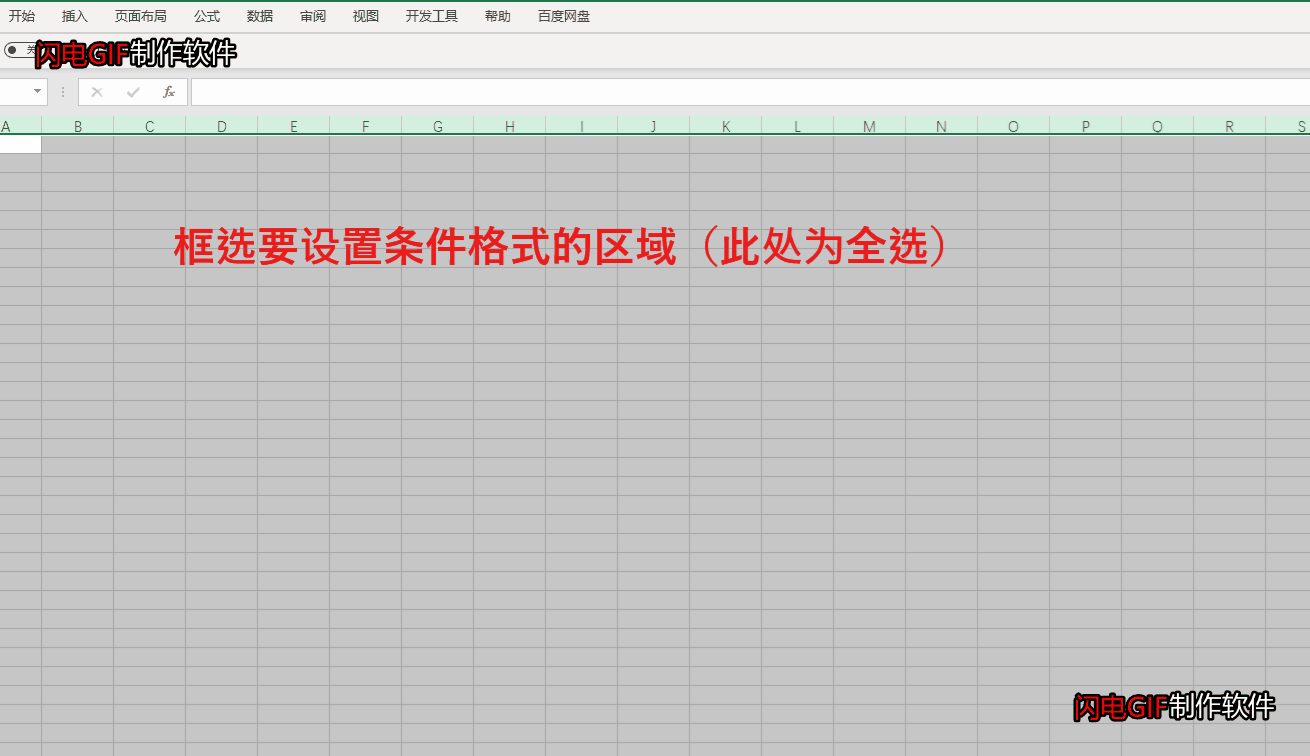Select column B header
This screenshot has height=756, width=1310.
[x=78, y=126]
